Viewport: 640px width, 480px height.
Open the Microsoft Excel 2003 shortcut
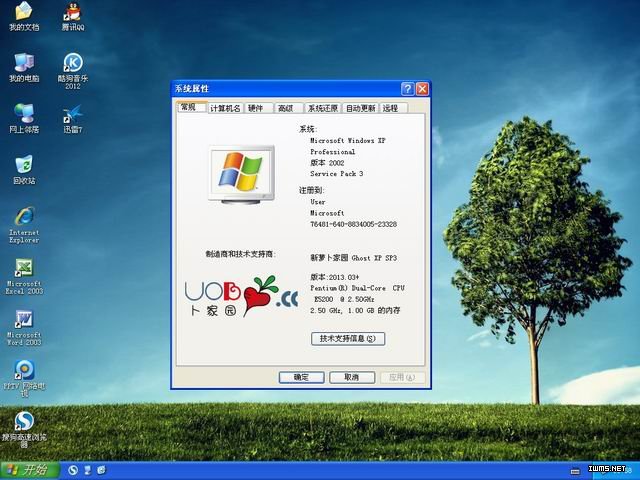[24, 276]
